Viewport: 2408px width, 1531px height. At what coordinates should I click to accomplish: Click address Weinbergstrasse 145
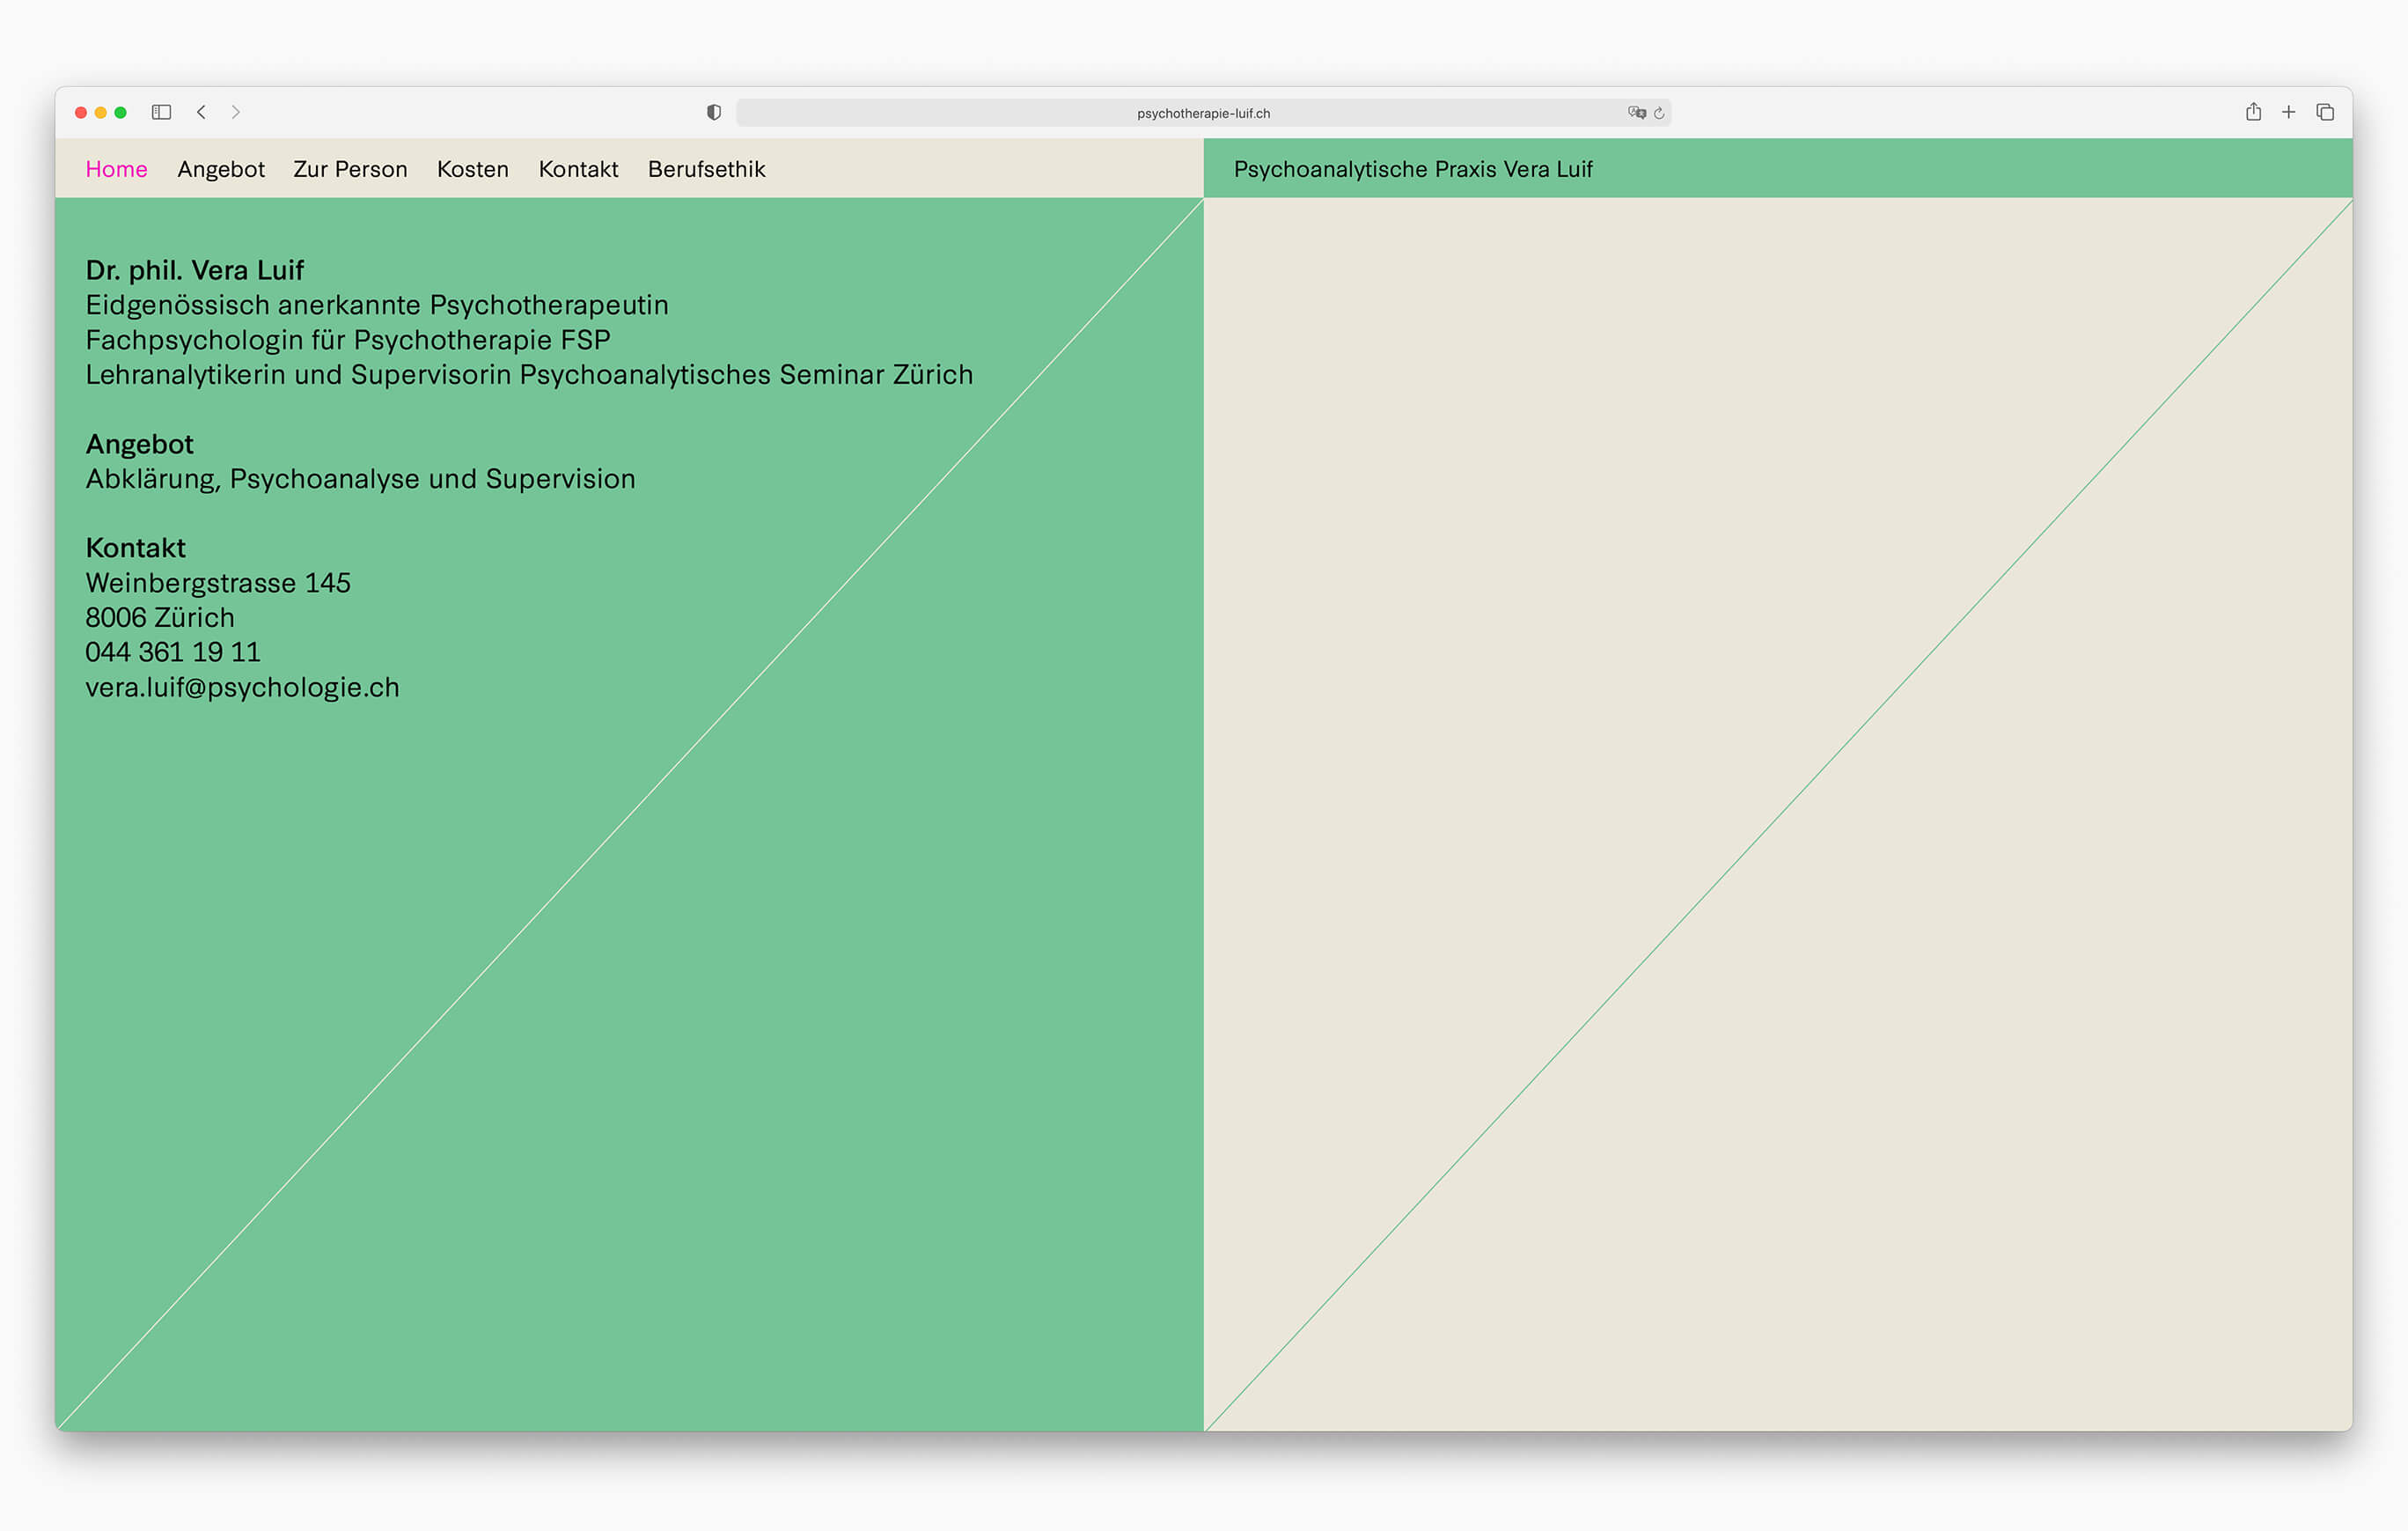pos(217,583)
